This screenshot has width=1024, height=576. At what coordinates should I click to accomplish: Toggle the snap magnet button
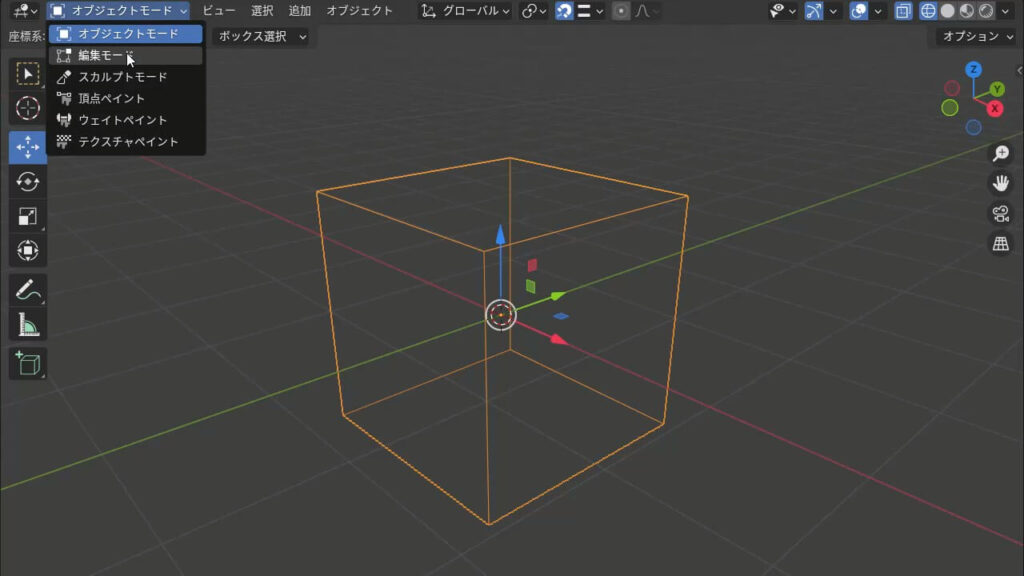[564, 10]
